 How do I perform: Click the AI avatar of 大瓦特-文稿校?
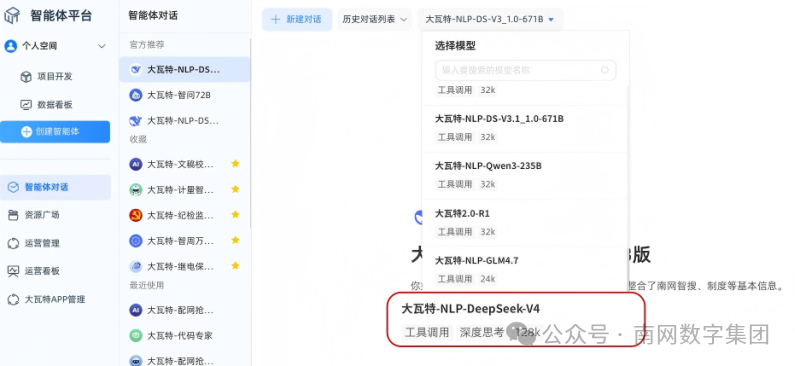[x=135, y=164]
